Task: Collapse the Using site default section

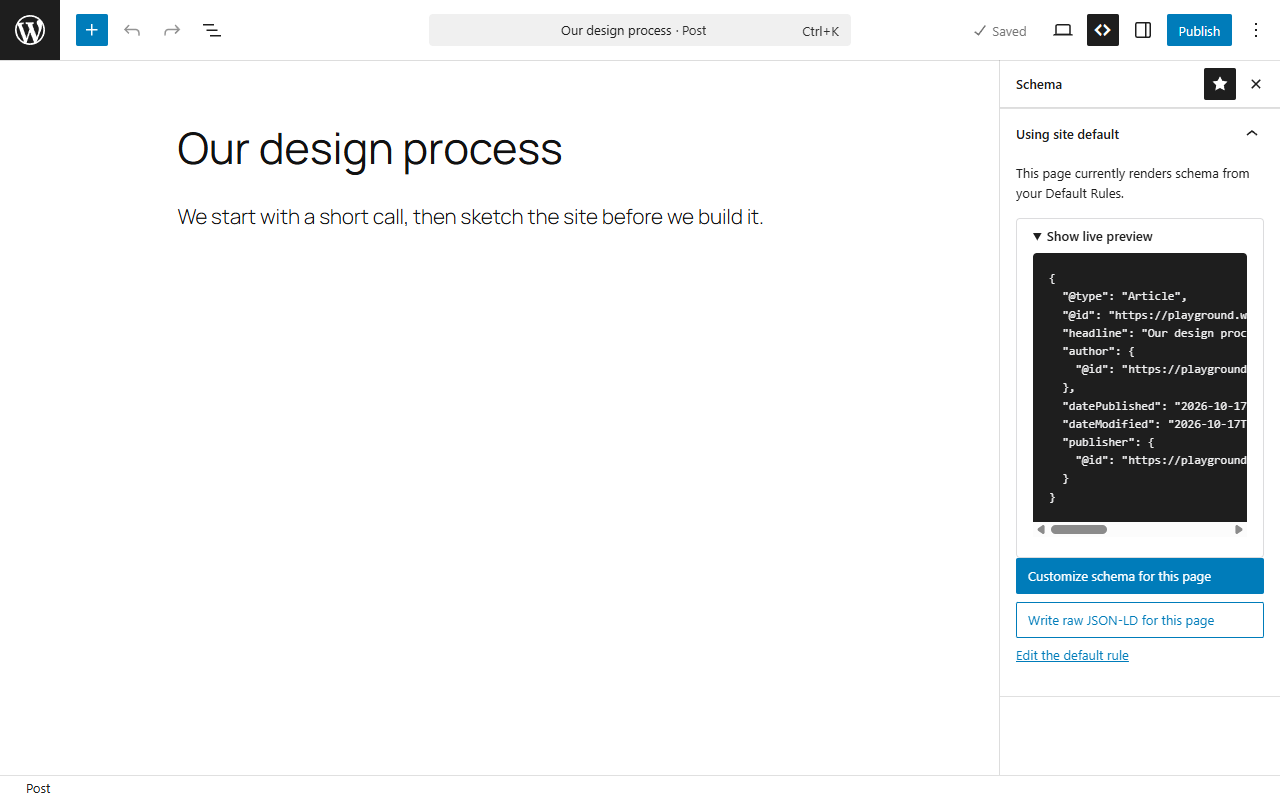Action: [x=1140, y=134]
